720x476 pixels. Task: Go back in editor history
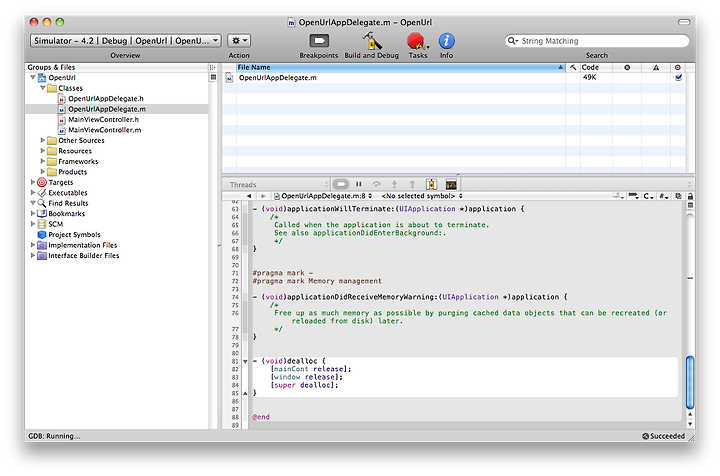click(x=249, y=196)
